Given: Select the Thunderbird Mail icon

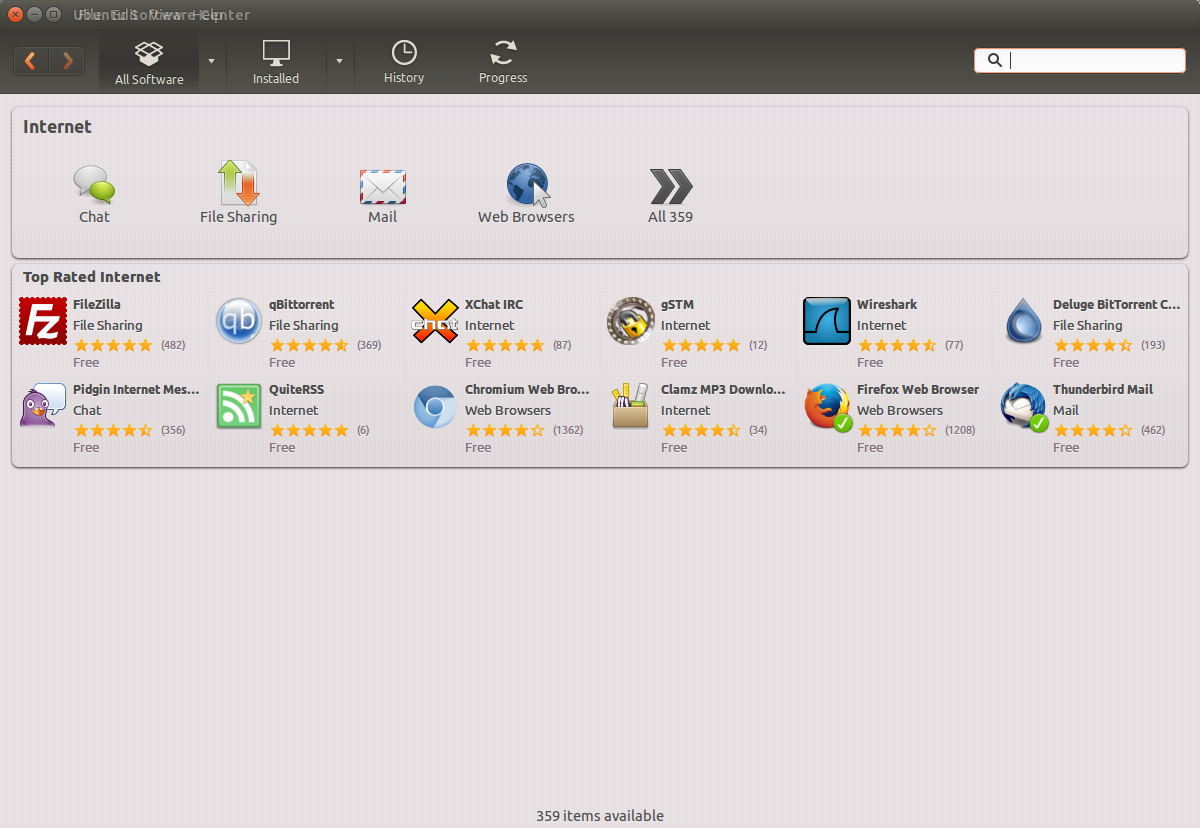Looking at the screenshot, I should 1023,406.
